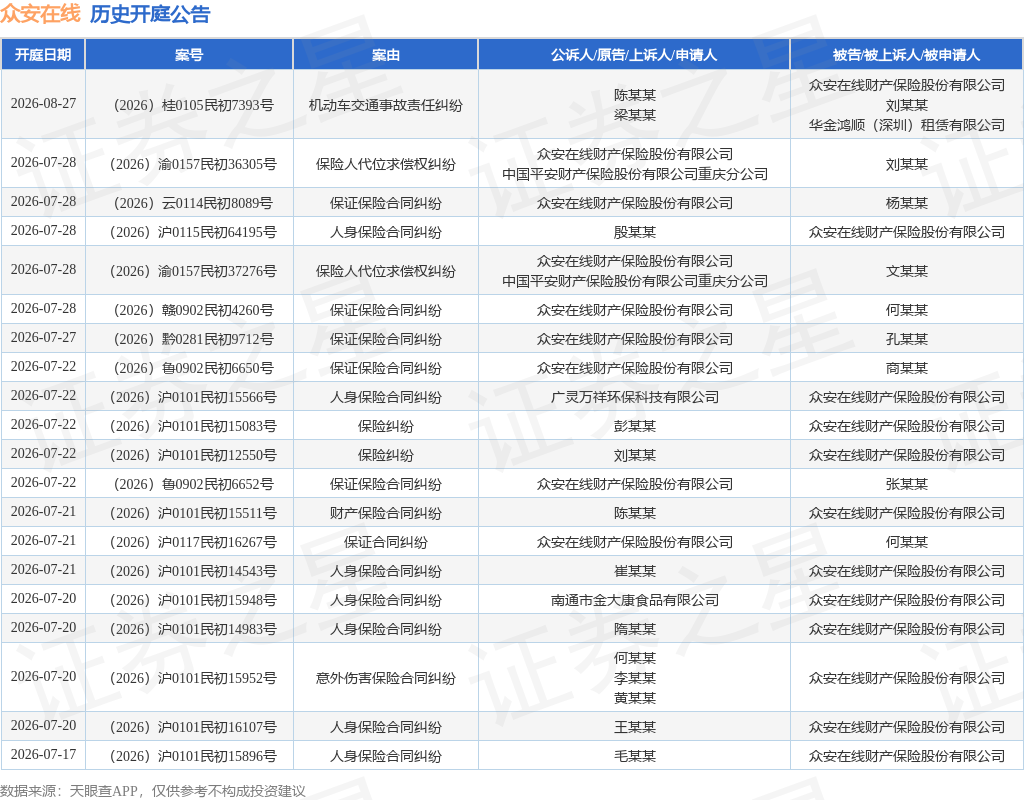Screen dimensions: 1024x800
Task: Select case number 赣0902民初4260号
Action: [193, 310]
